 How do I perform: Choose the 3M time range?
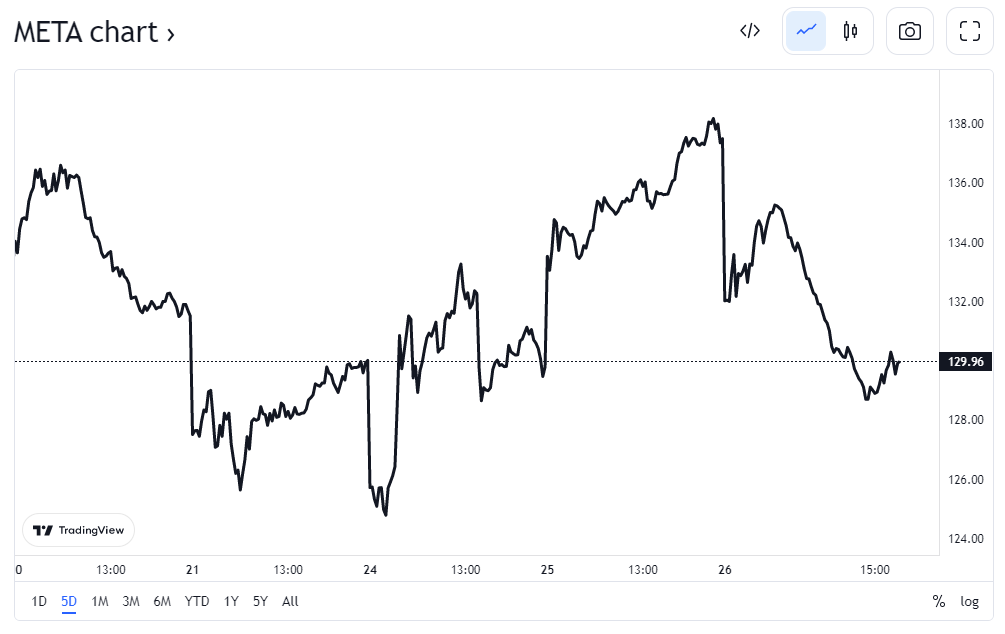pos(131,601)
